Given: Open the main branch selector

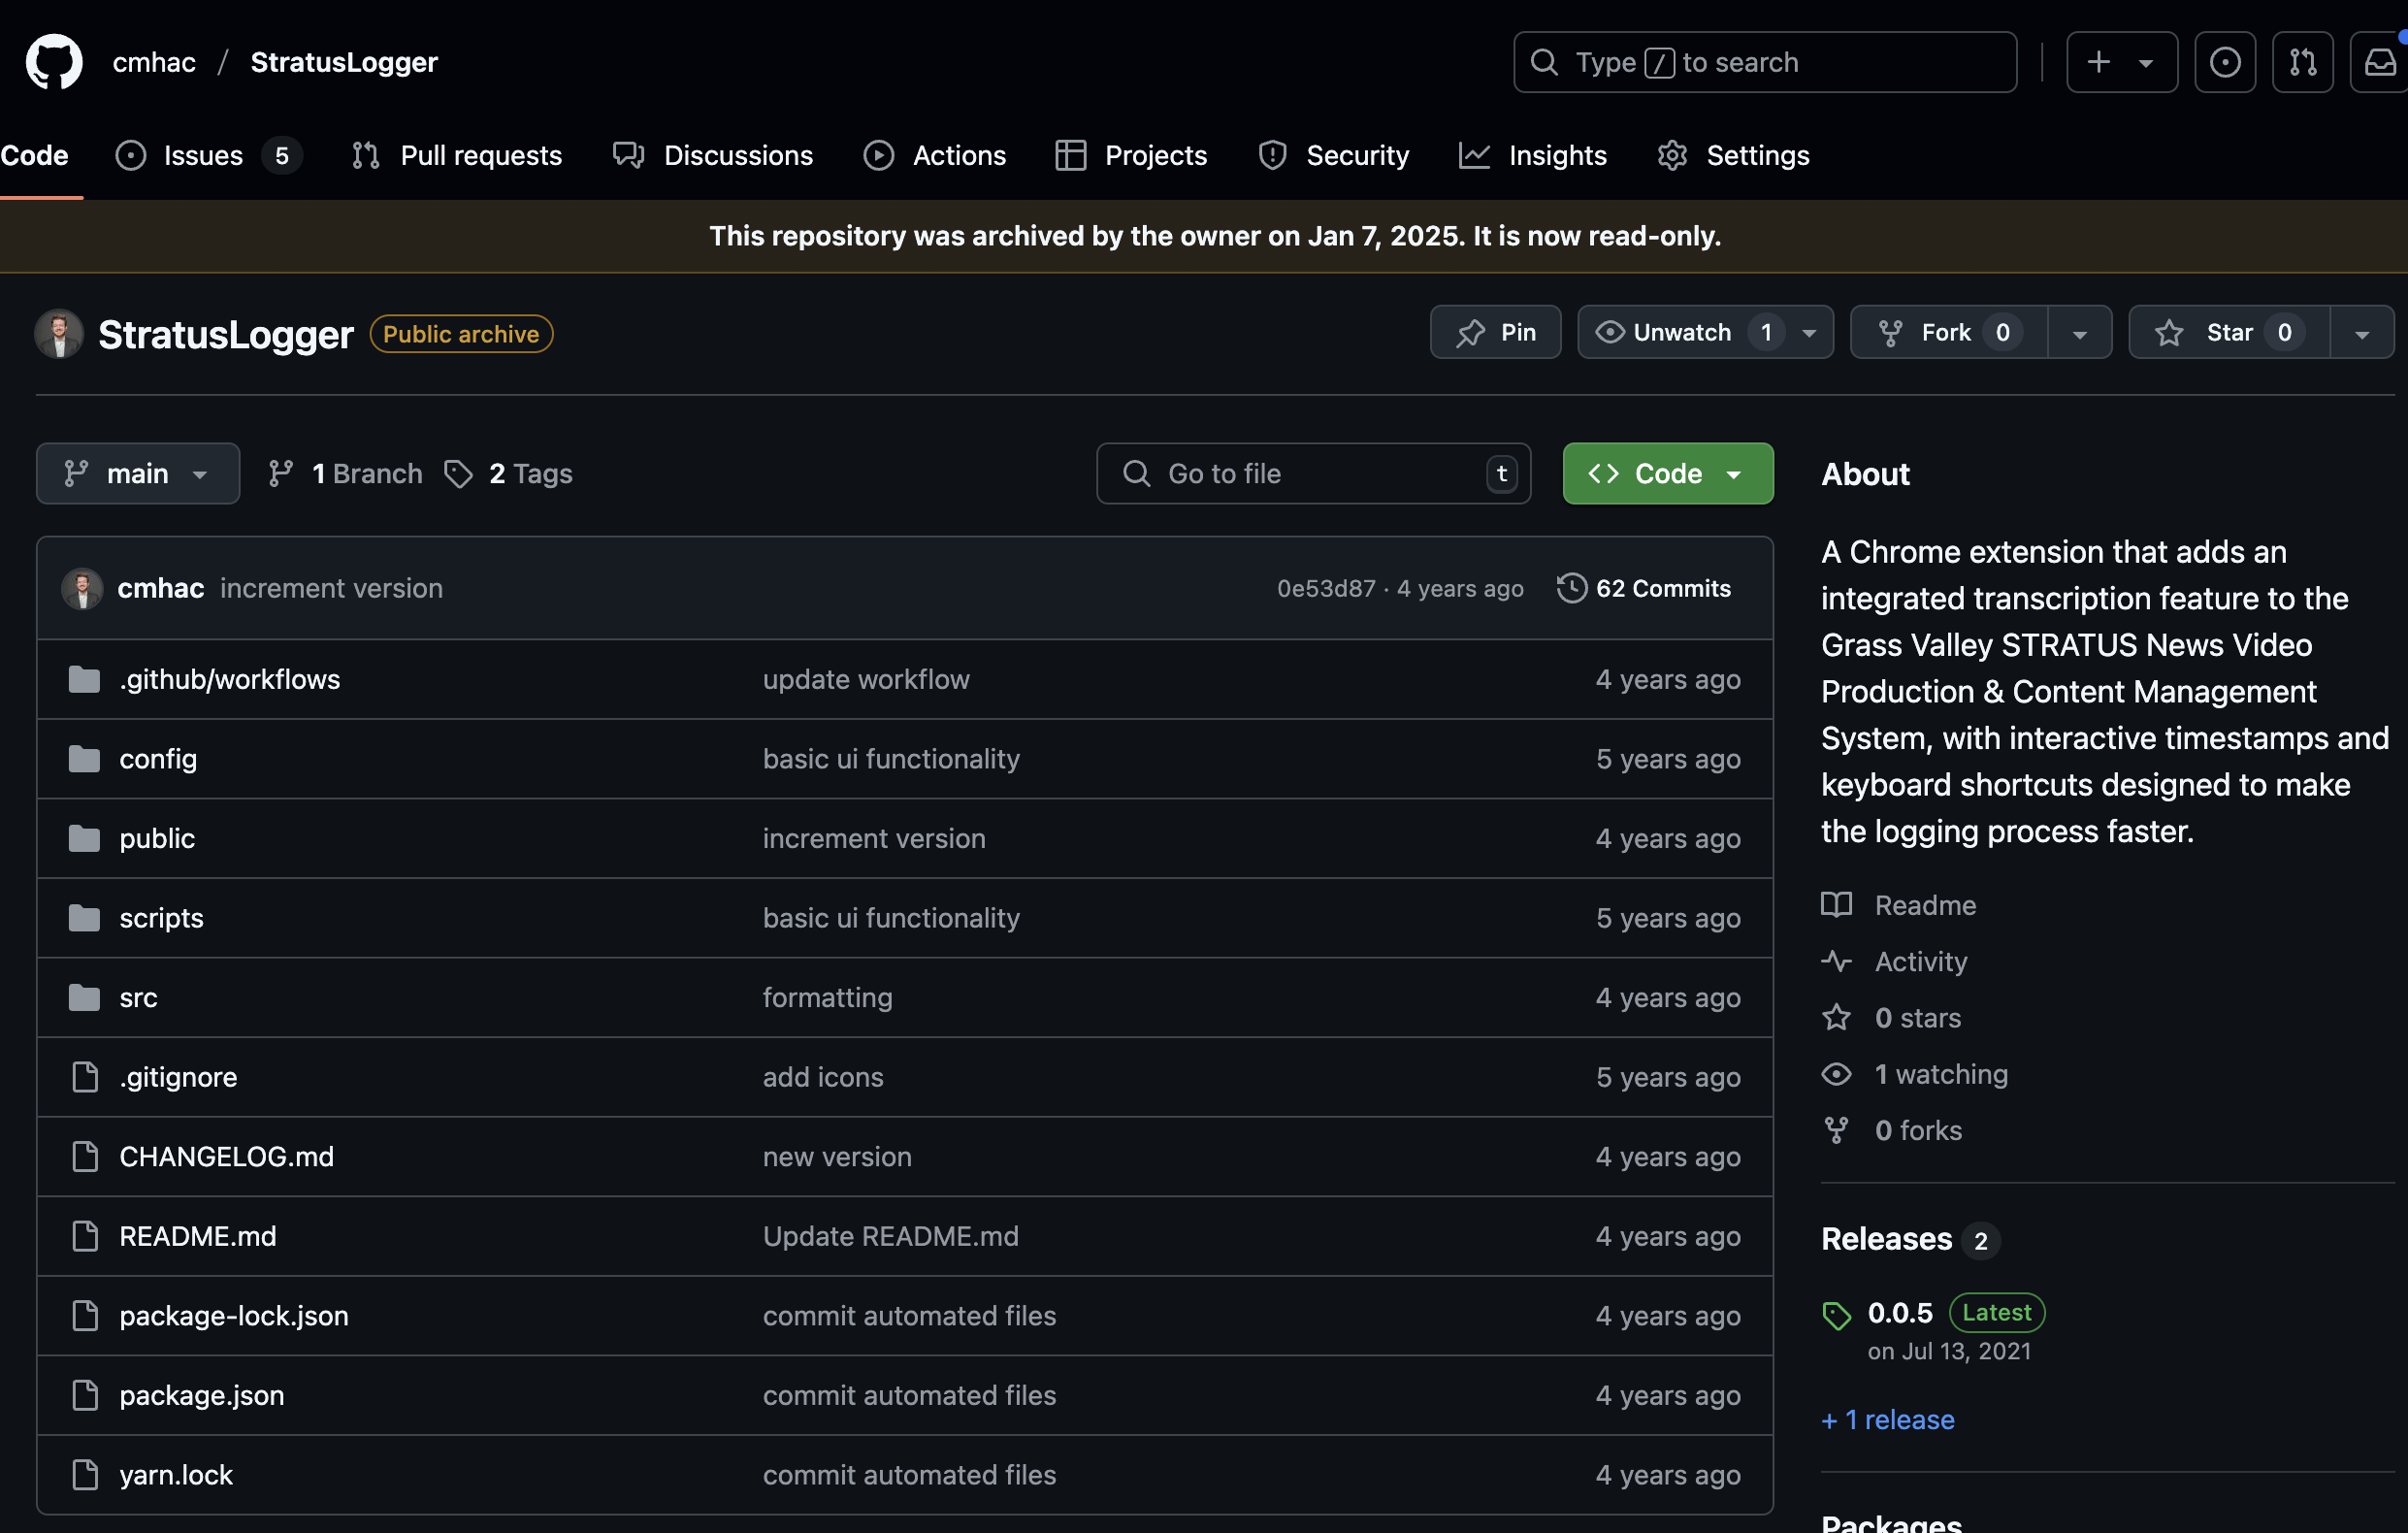Looking at the screenshot, I should point(138,473).
